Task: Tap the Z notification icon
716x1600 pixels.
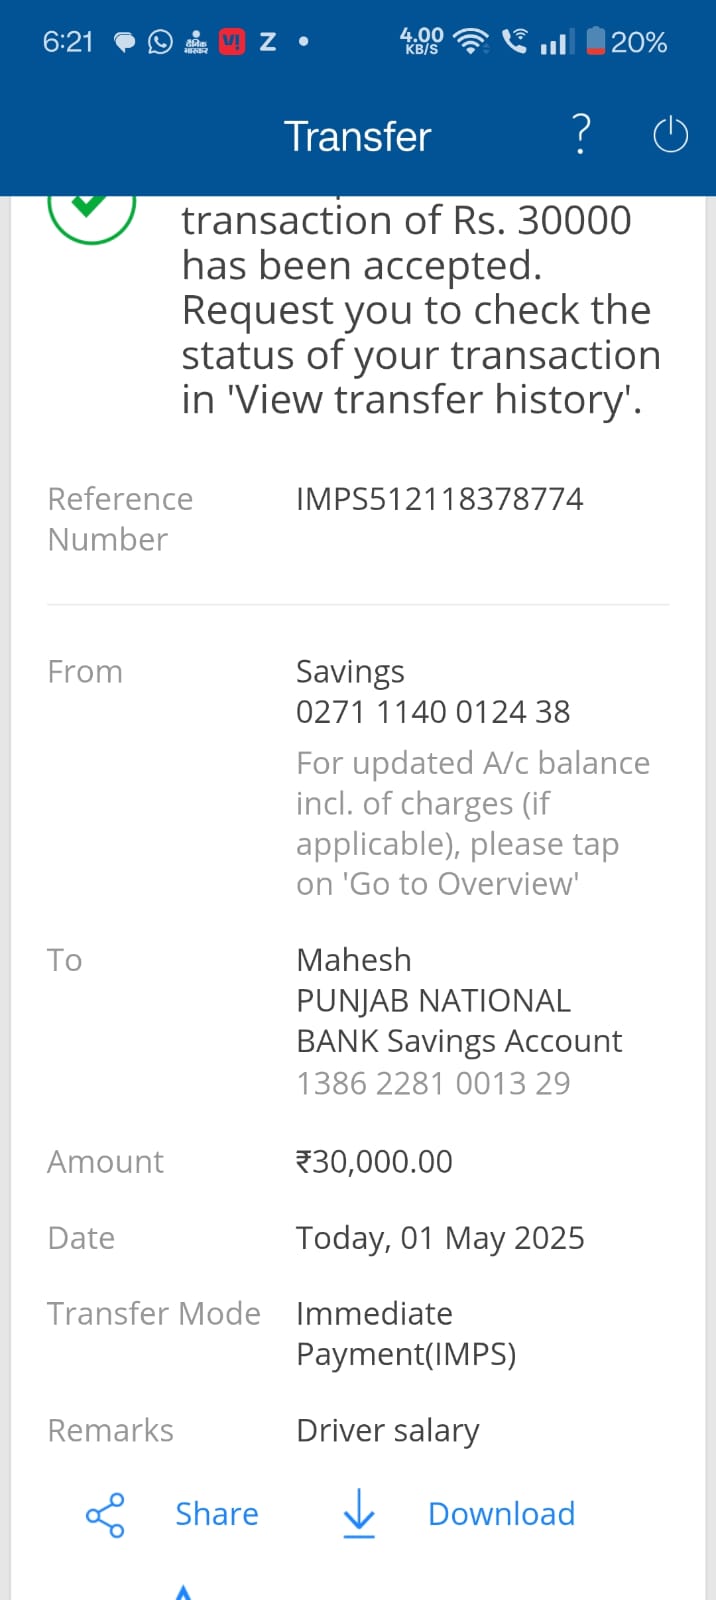Action: (268, 42)
